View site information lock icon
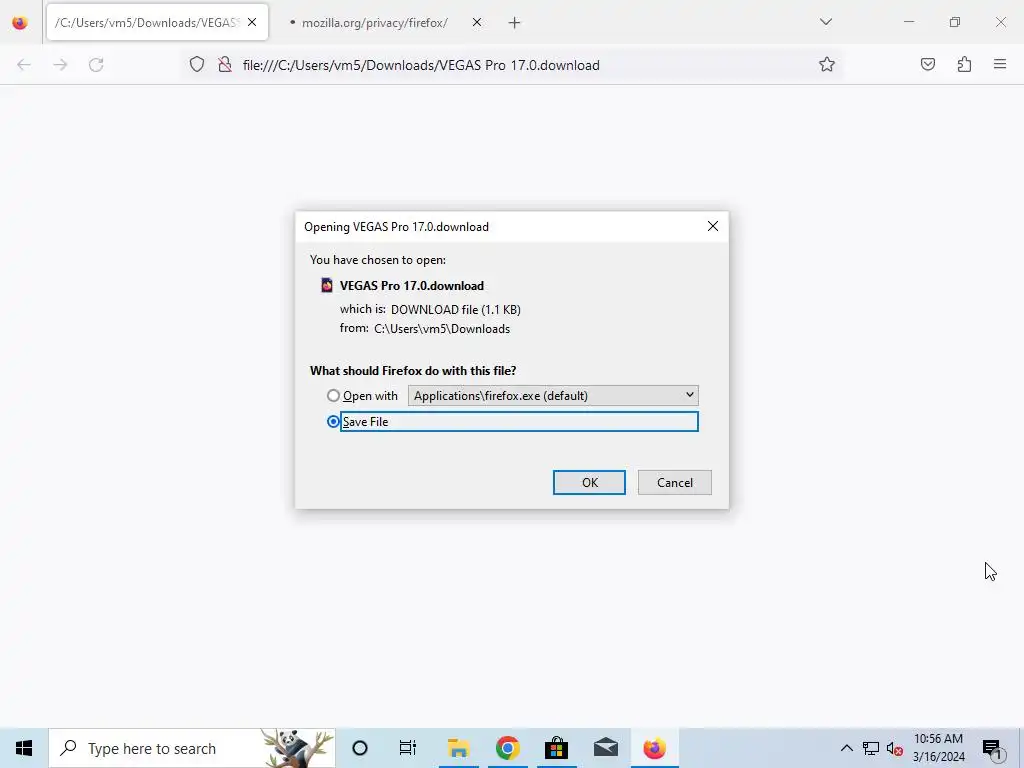This screenshot has height=768, width=1024. tap(225, 65)
